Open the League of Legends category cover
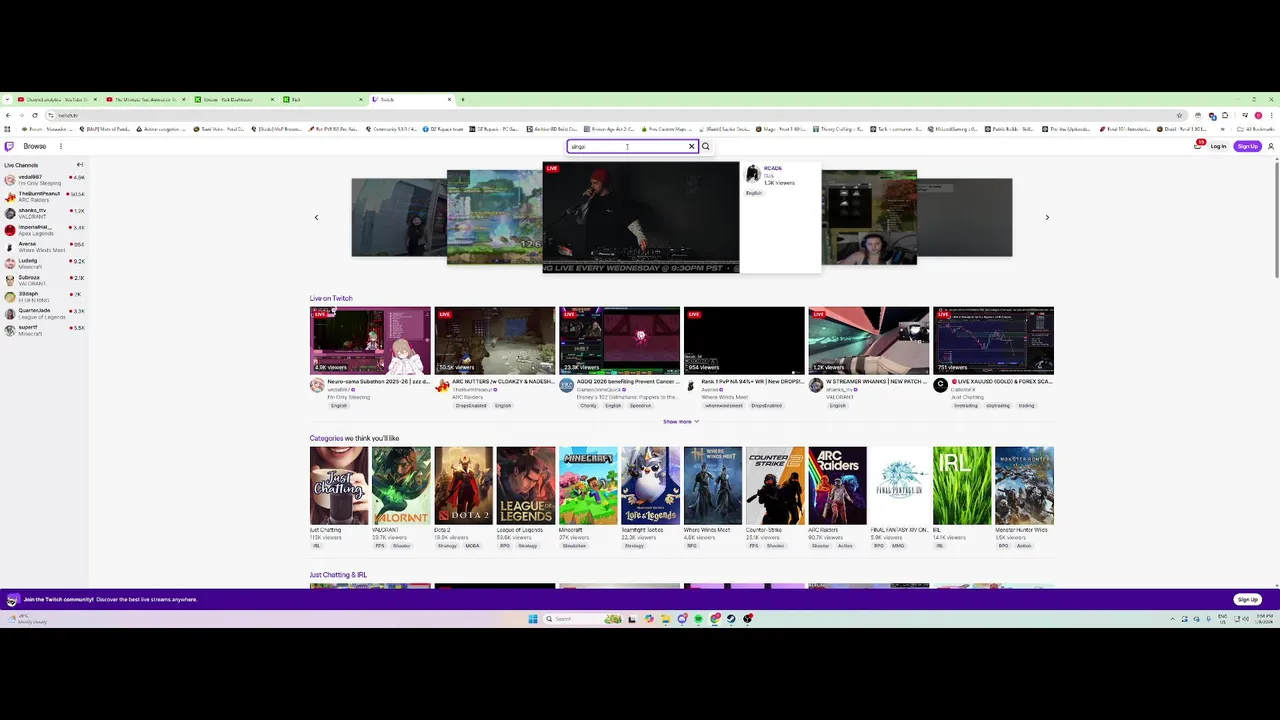 tap(526, 485)
